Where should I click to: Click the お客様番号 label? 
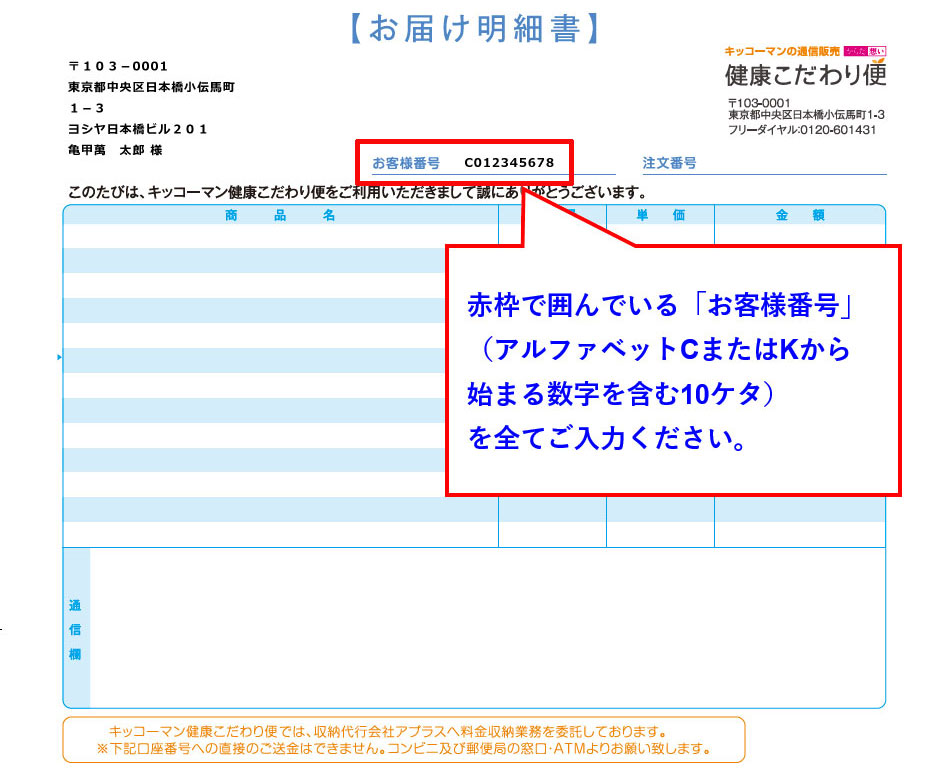(406, 163)
